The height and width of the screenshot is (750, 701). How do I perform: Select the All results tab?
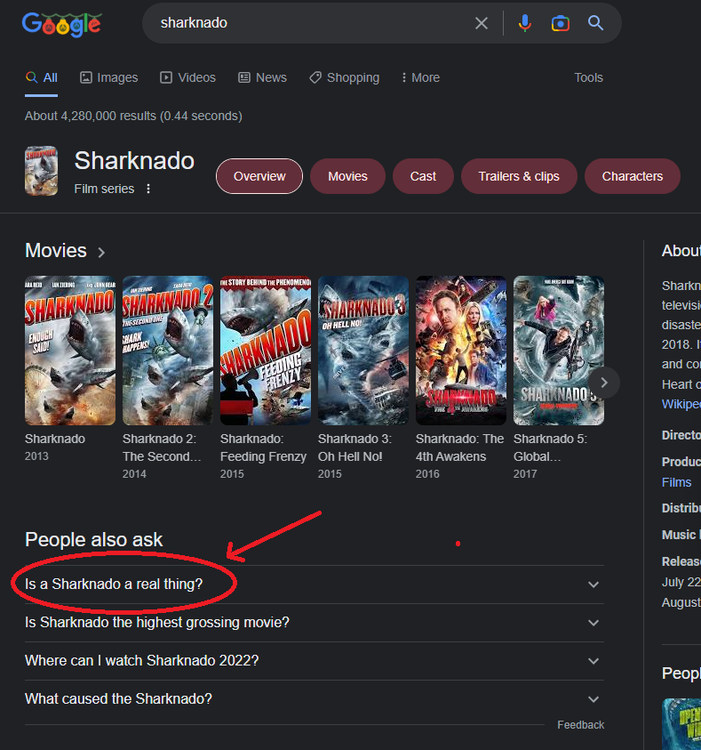[x=42, y=77]
